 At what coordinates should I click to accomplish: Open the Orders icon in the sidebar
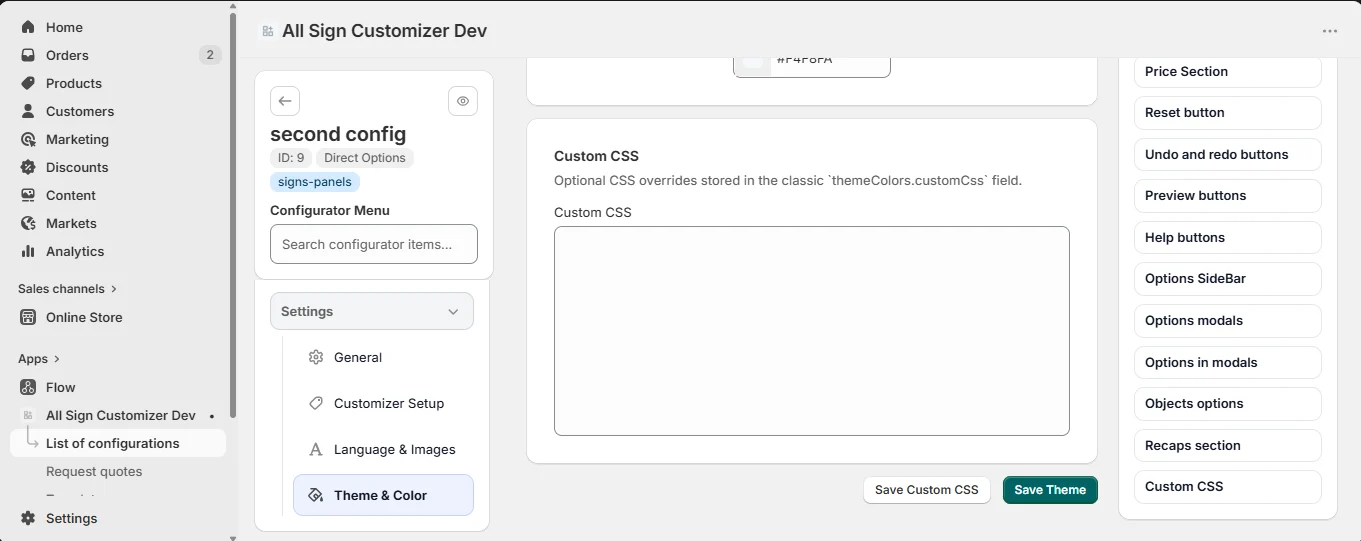[28, 55]
